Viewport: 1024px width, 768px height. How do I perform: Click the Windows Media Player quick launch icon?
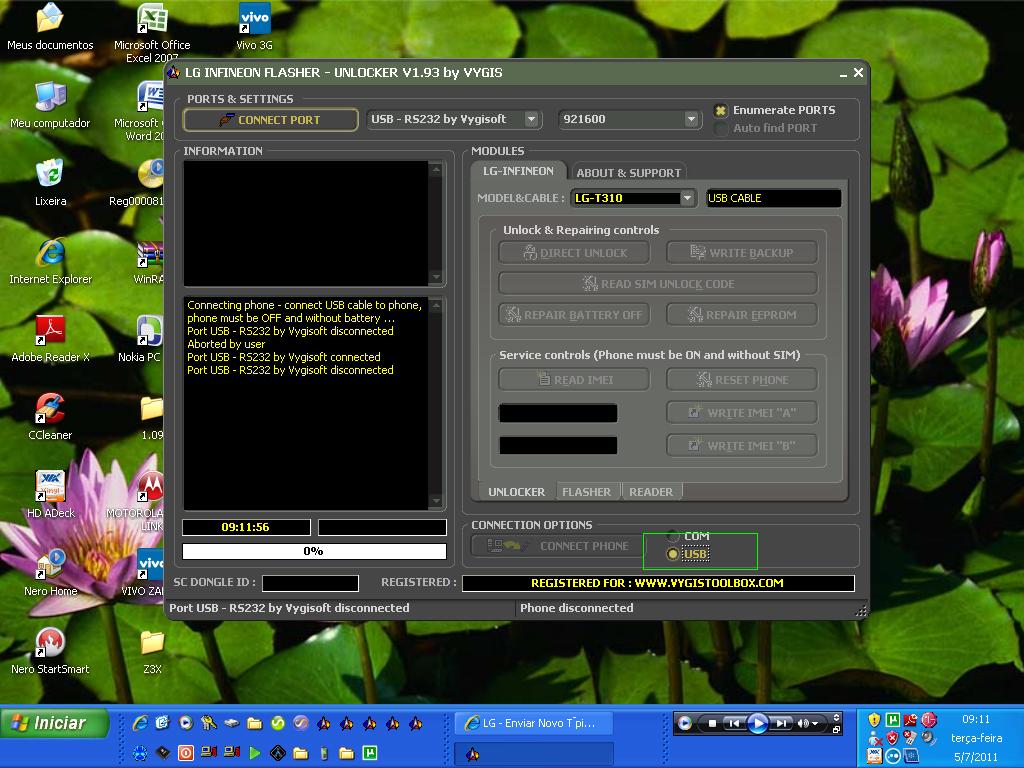tap(185, 723)
